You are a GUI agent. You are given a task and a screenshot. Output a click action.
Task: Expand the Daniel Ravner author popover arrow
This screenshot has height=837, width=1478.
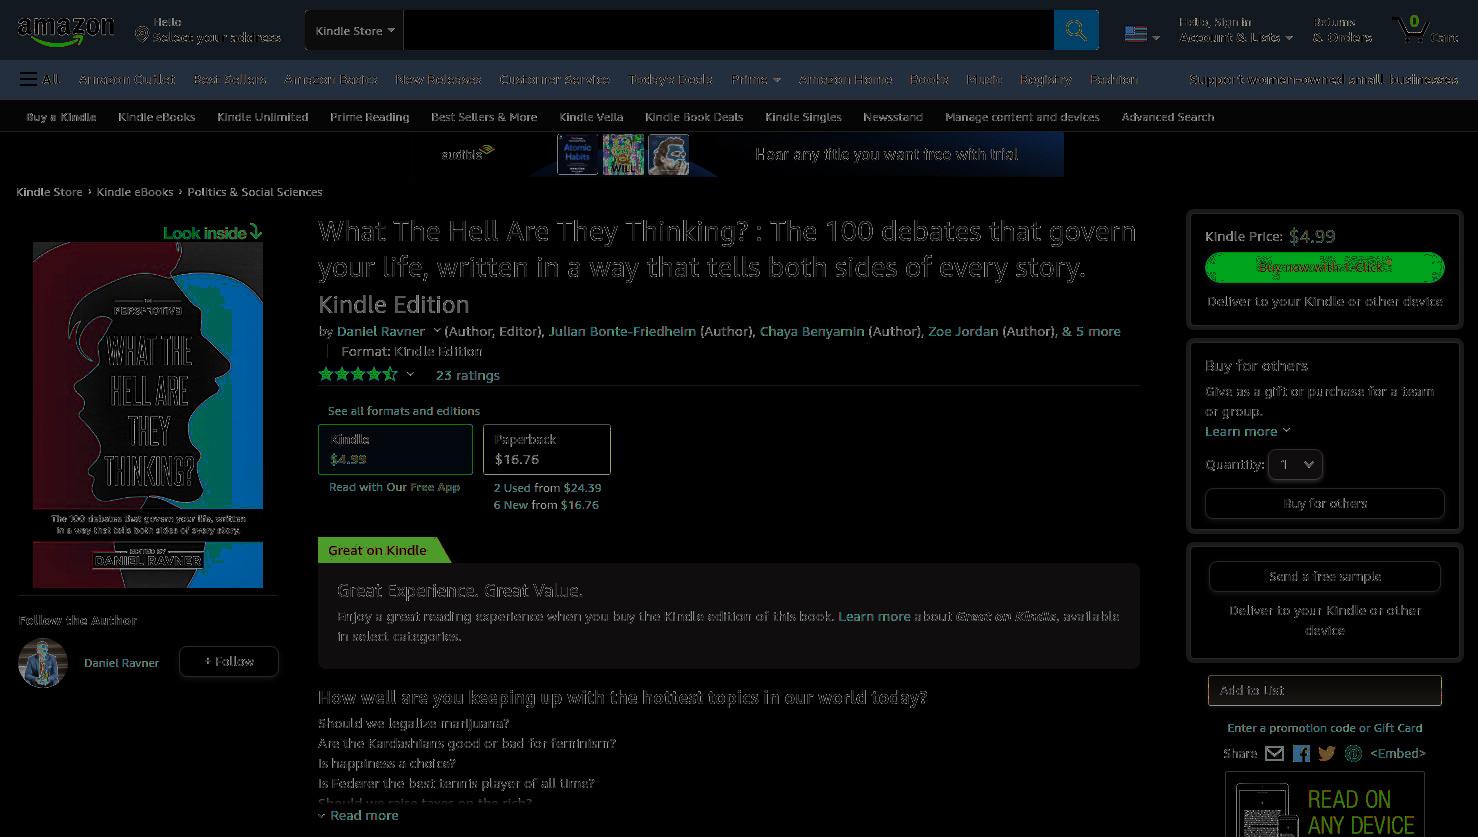point(436,331)
